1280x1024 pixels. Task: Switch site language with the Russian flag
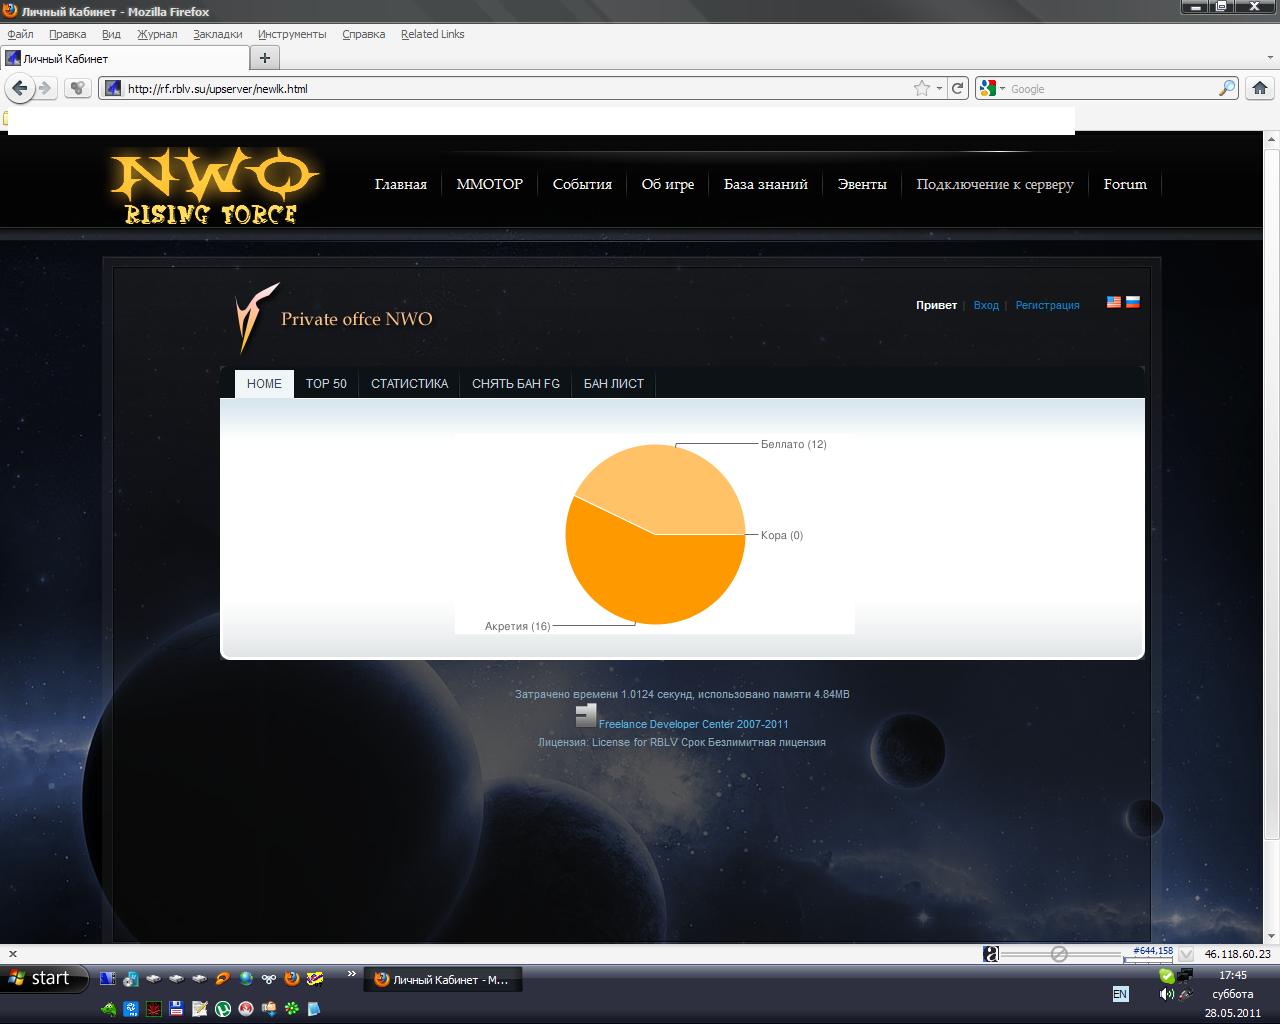click(1133, 302)
